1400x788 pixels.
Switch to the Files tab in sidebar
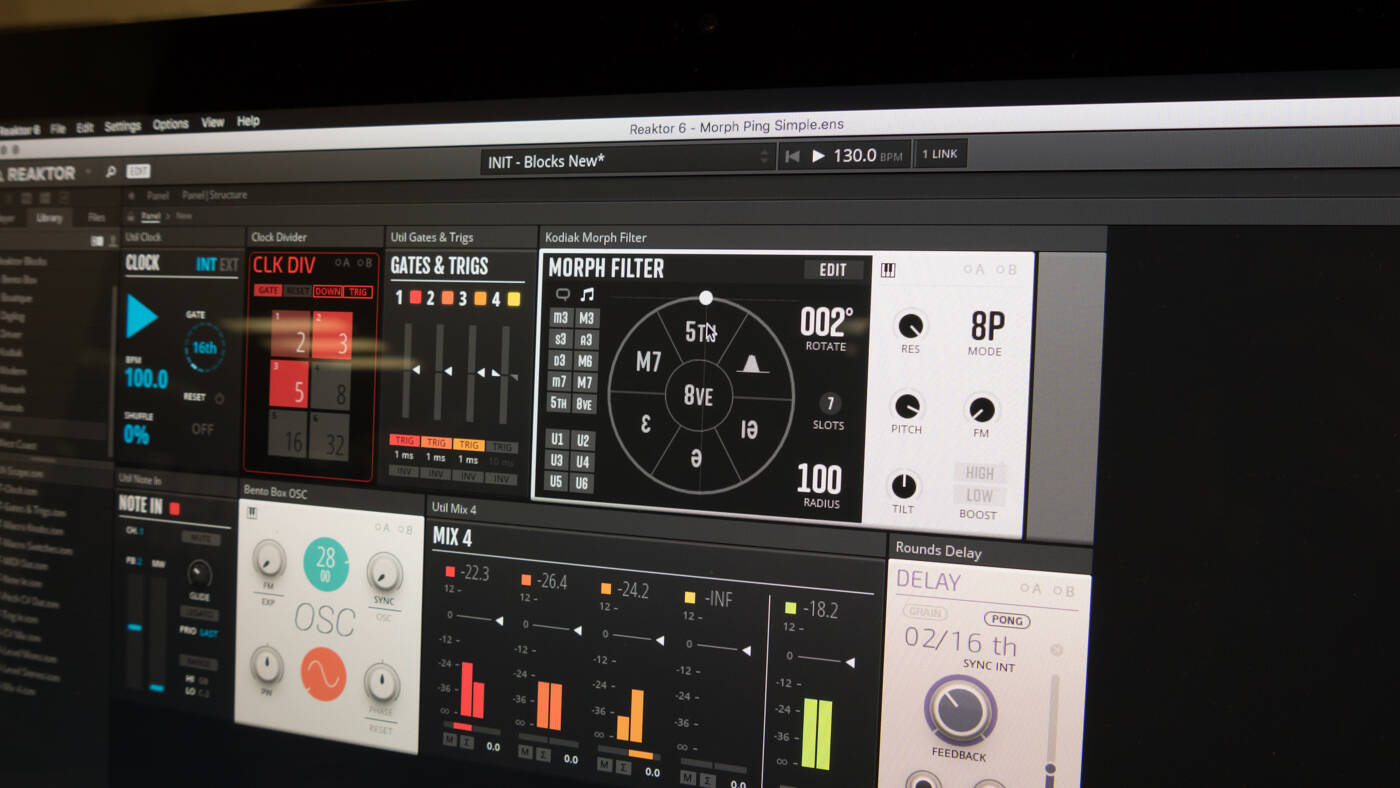tap(96, 217)
